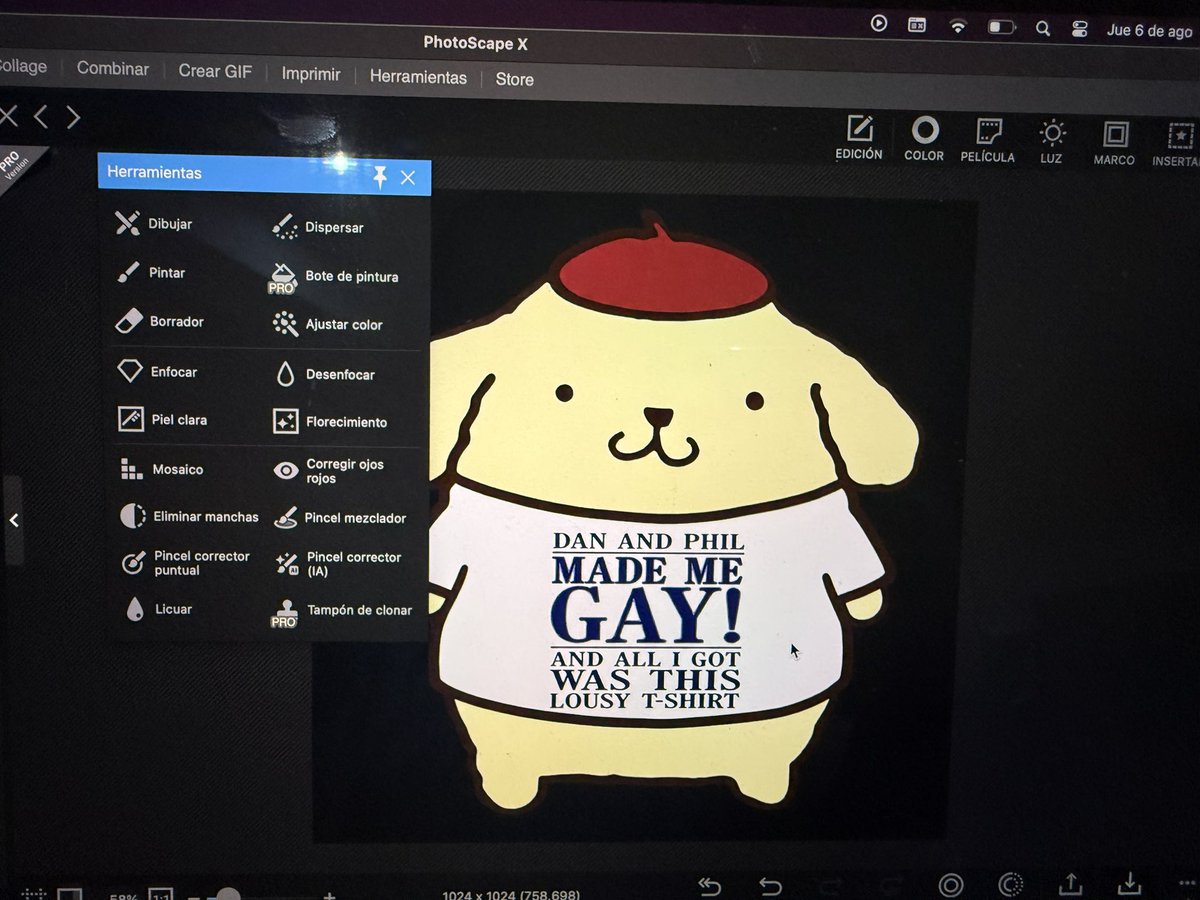Go to the previous image arrow
This screenshot has height=900, width=1200.
coord(40,117)
